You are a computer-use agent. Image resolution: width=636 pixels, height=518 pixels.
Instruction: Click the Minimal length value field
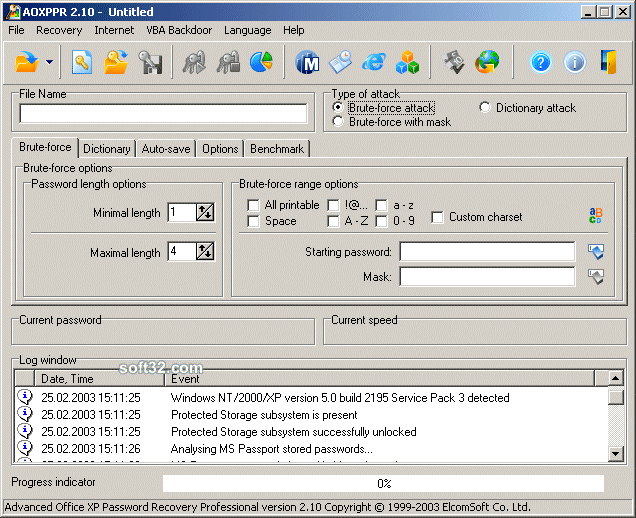click(182, 212)
